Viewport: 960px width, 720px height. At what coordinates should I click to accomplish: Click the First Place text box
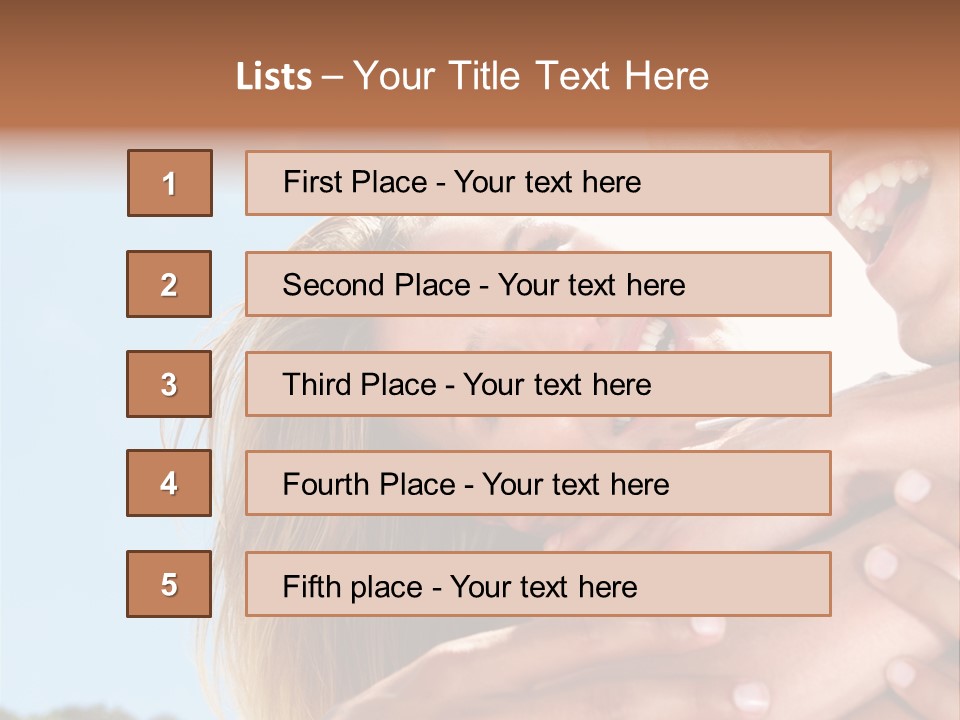click(x=538, y=183)
